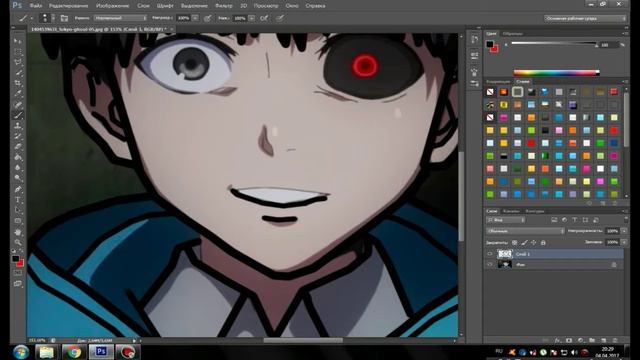Open the Редактирование menu
The height and width of the screenshot is (360, 640).
click(x=68, y=6)
